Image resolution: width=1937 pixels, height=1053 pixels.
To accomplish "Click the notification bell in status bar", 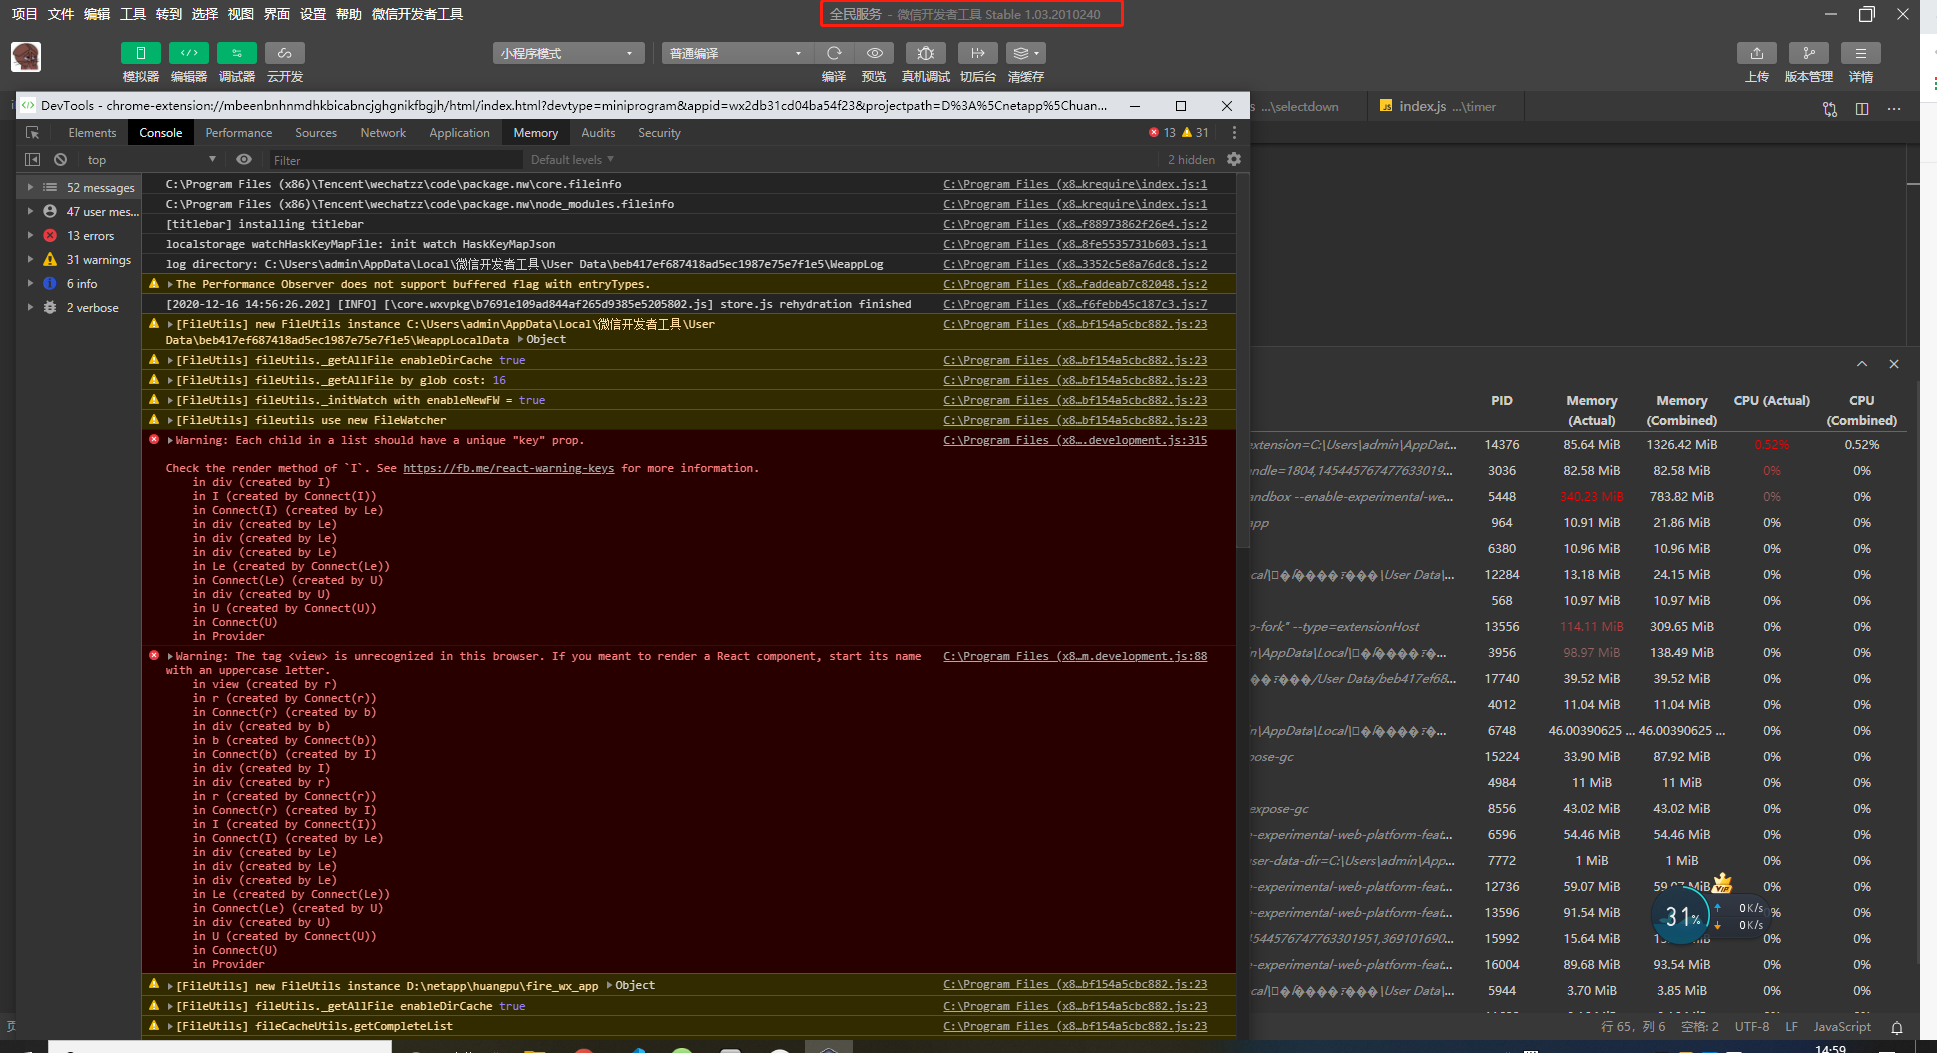I will [1897, 1027].
